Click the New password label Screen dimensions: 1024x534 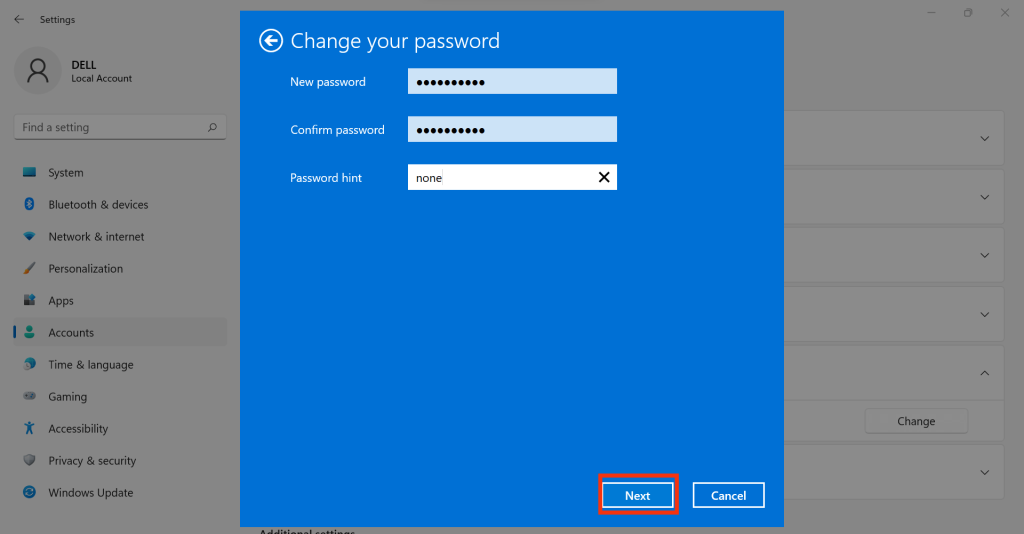328,82
